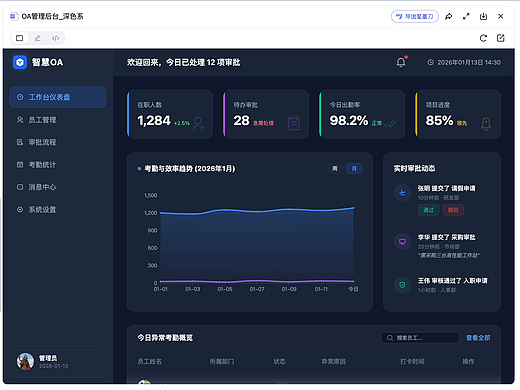Close the OA管理后台 preview window
The height and width of the screenshot is (390, 520).
click(501, 16)
